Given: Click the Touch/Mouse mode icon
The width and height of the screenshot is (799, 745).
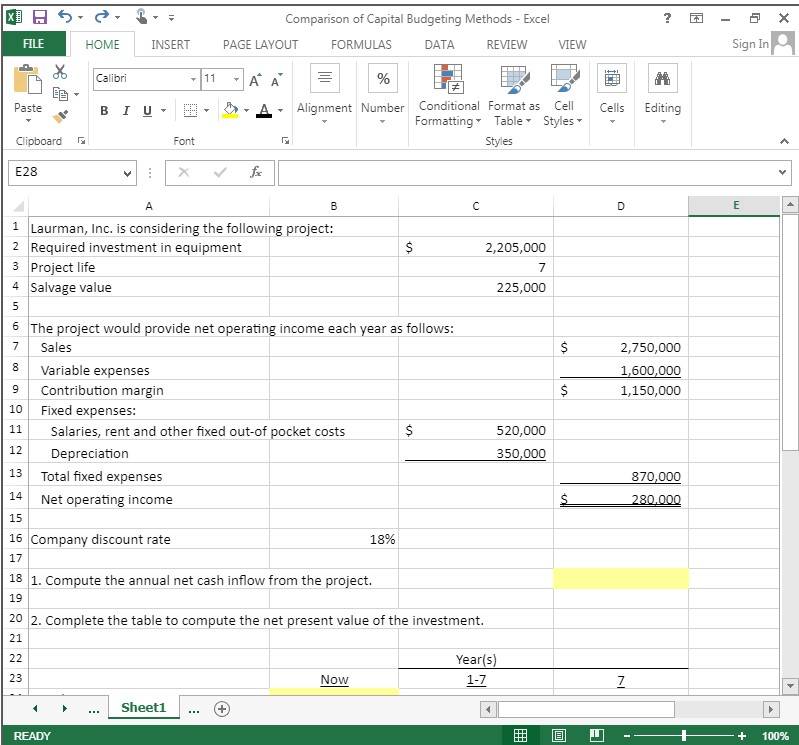Looking at the screenshot, I should click(142, 17).
